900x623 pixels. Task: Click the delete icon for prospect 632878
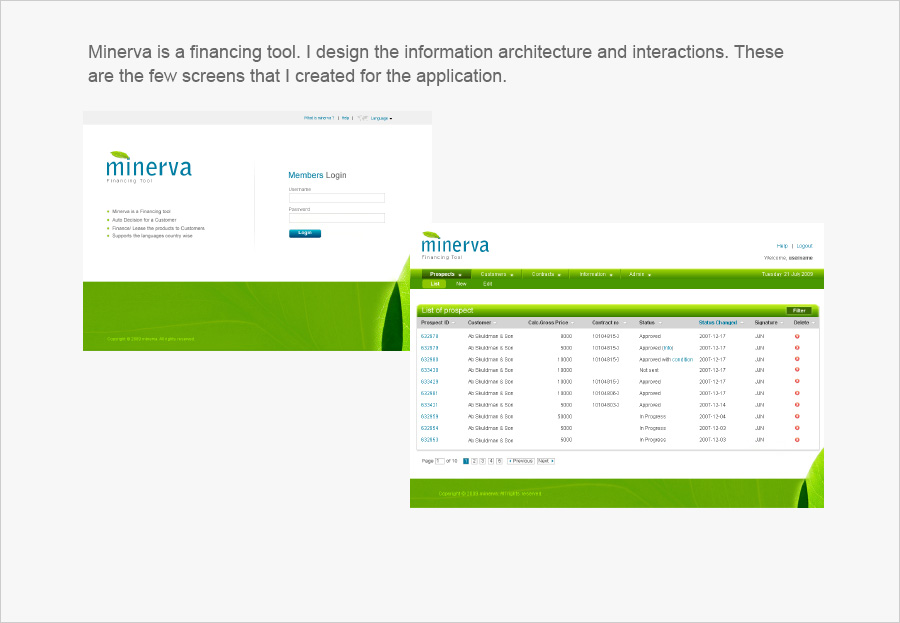(x=797, y=336)
